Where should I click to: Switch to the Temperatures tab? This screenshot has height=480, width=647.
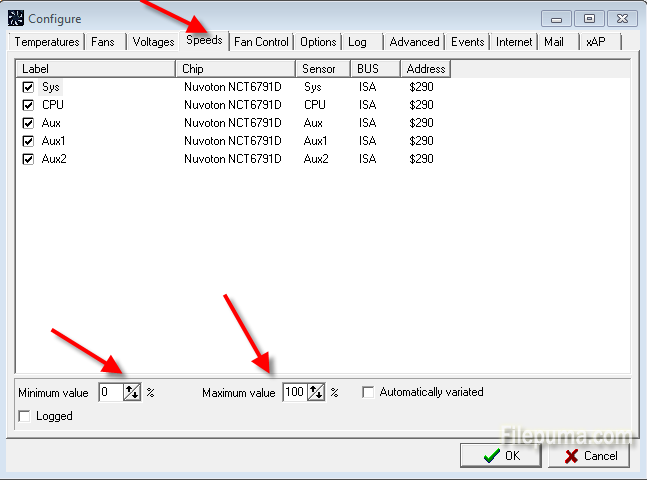tap(47, 42)
